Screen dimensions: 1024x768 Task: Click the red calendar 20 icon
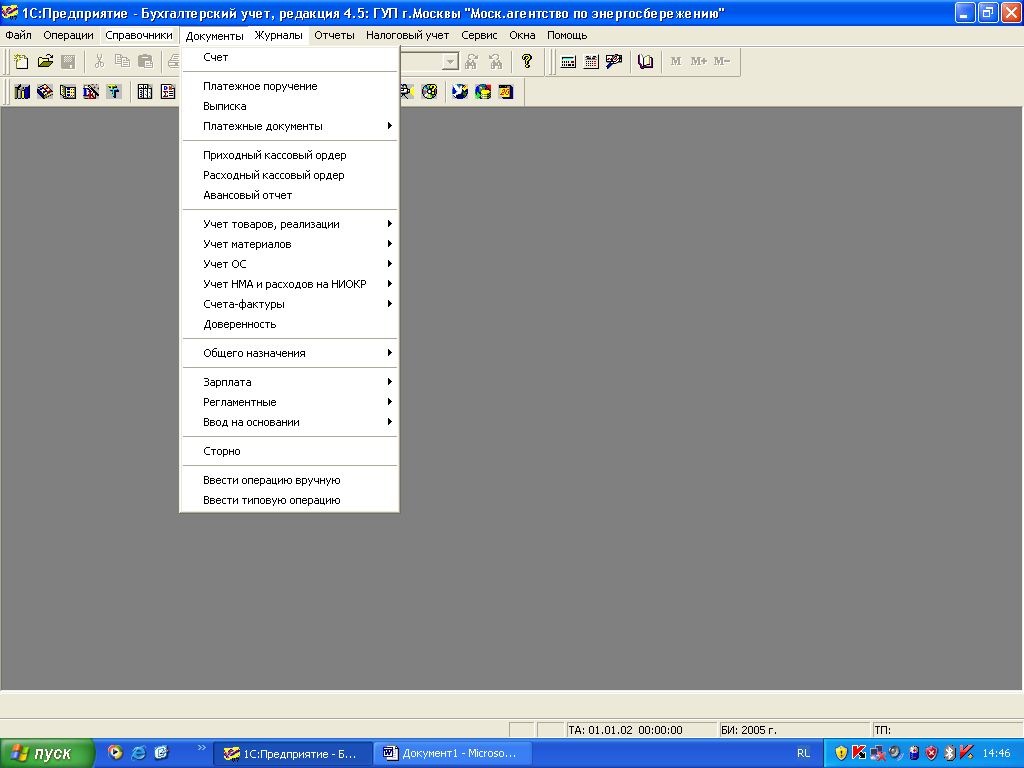tap(505, 92)
